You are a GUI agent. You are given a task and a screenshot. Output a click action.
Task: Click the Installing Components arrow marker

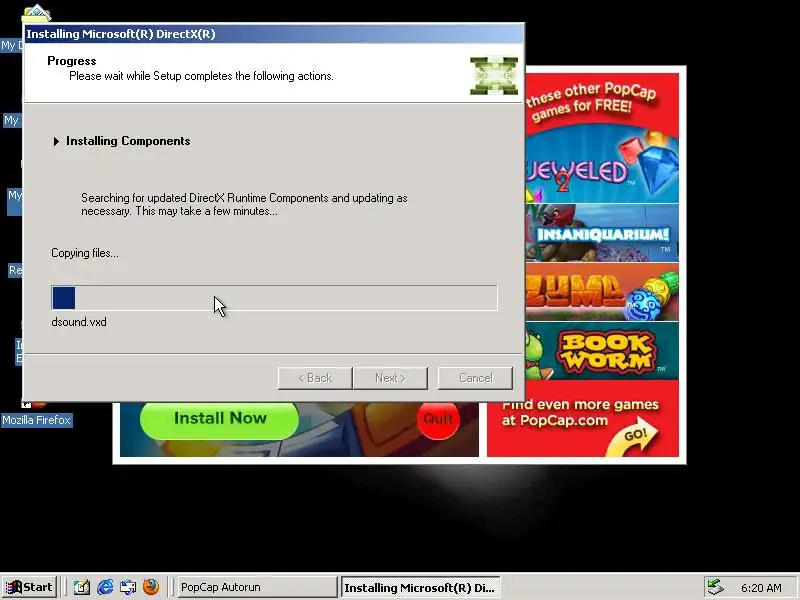point(56,141)
